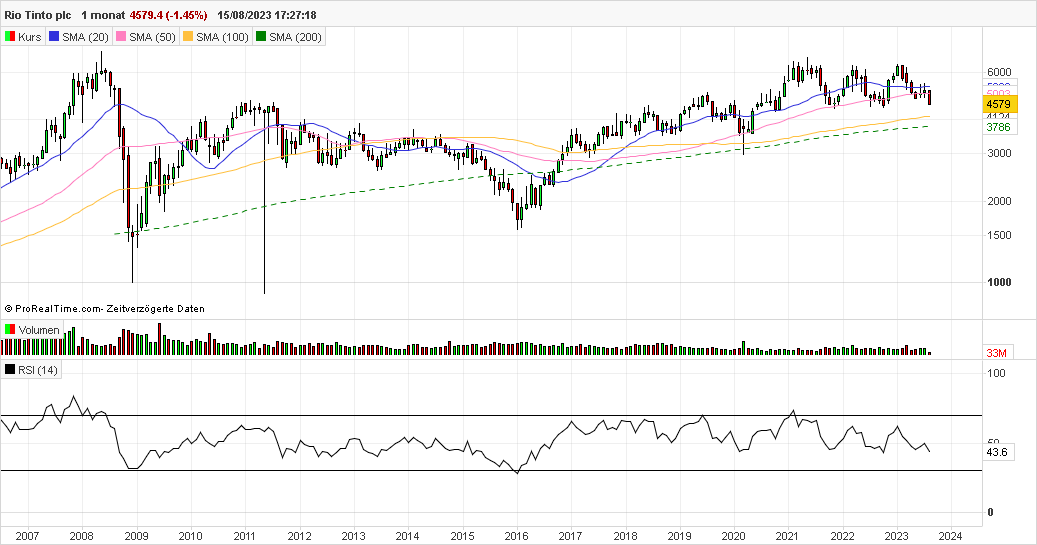
Task: Click the Volumen red-green legend icon
Action: 10,330
